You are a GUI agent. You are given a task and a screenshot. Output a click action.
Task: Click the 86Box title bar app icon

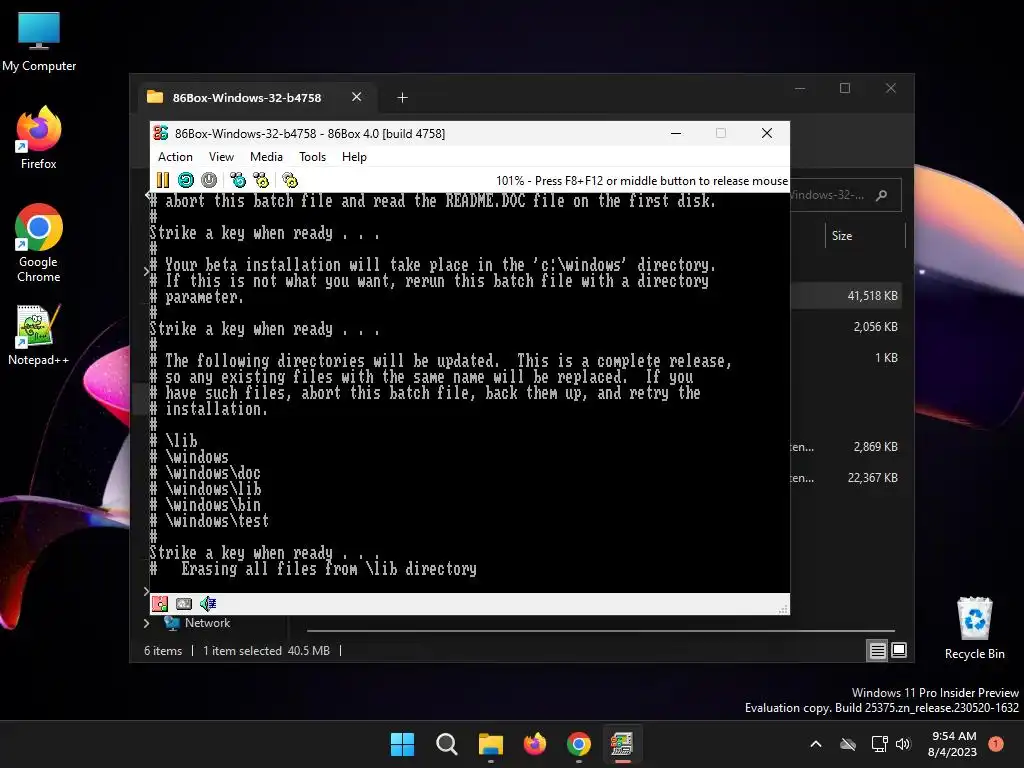click(x=161, y=133)
